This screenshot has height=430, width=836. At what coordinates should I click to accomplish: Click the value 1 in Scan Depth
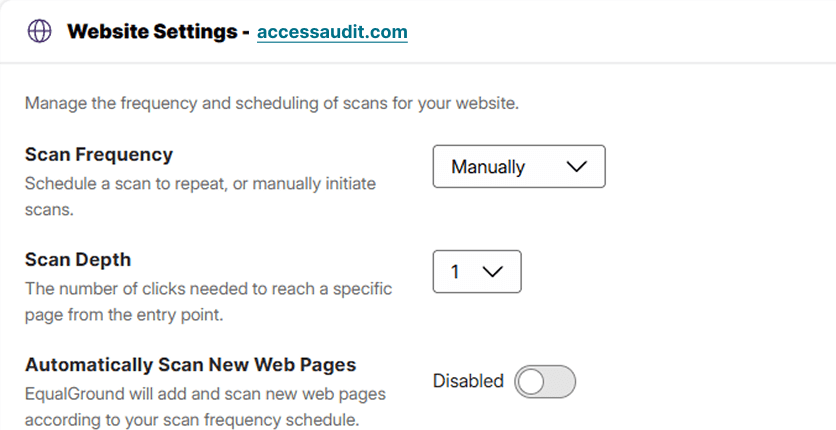tap(455, 271)
